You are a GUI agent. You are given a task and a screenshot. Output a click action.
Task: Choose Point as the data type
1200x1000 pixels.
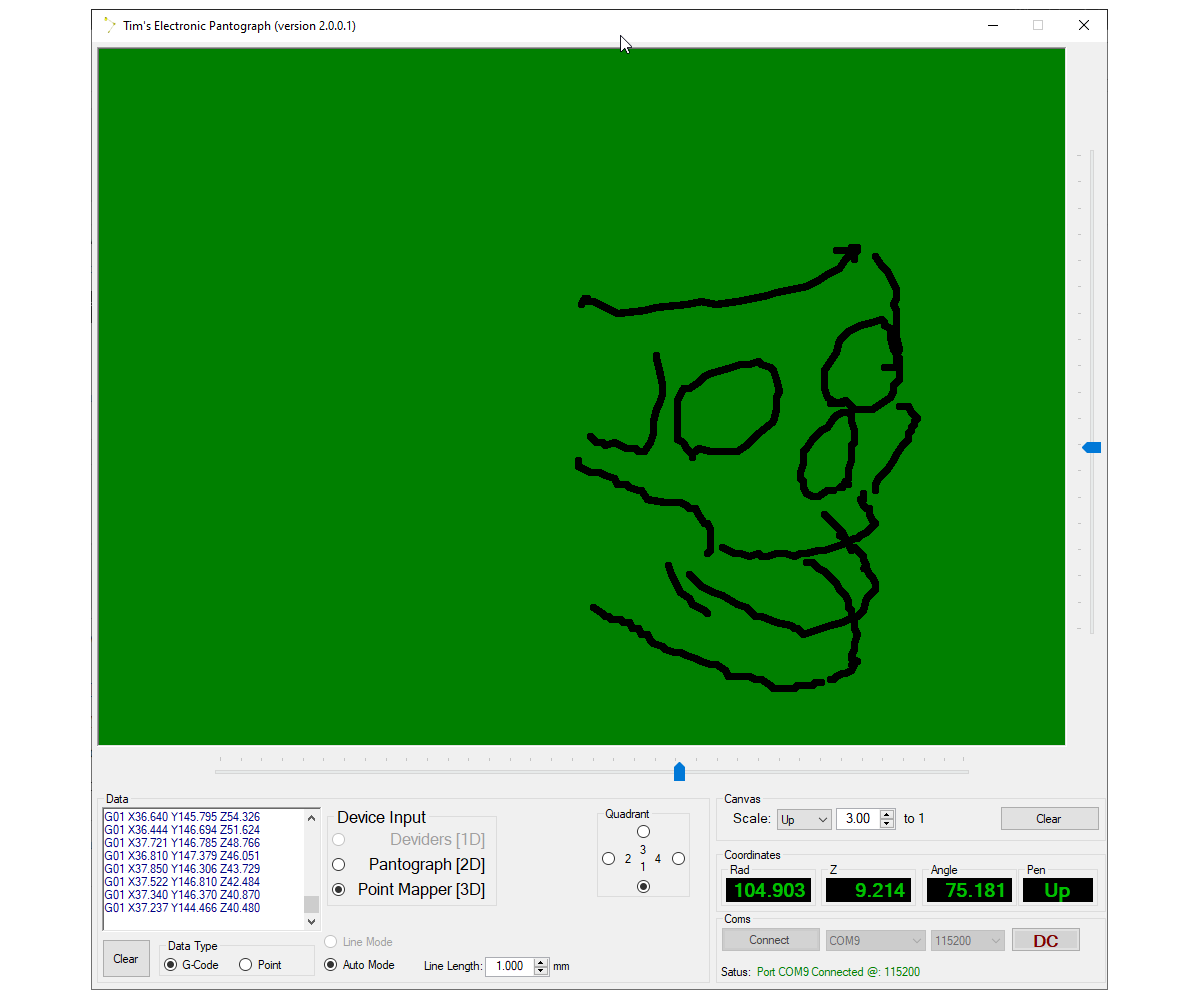tap(243, 963)
